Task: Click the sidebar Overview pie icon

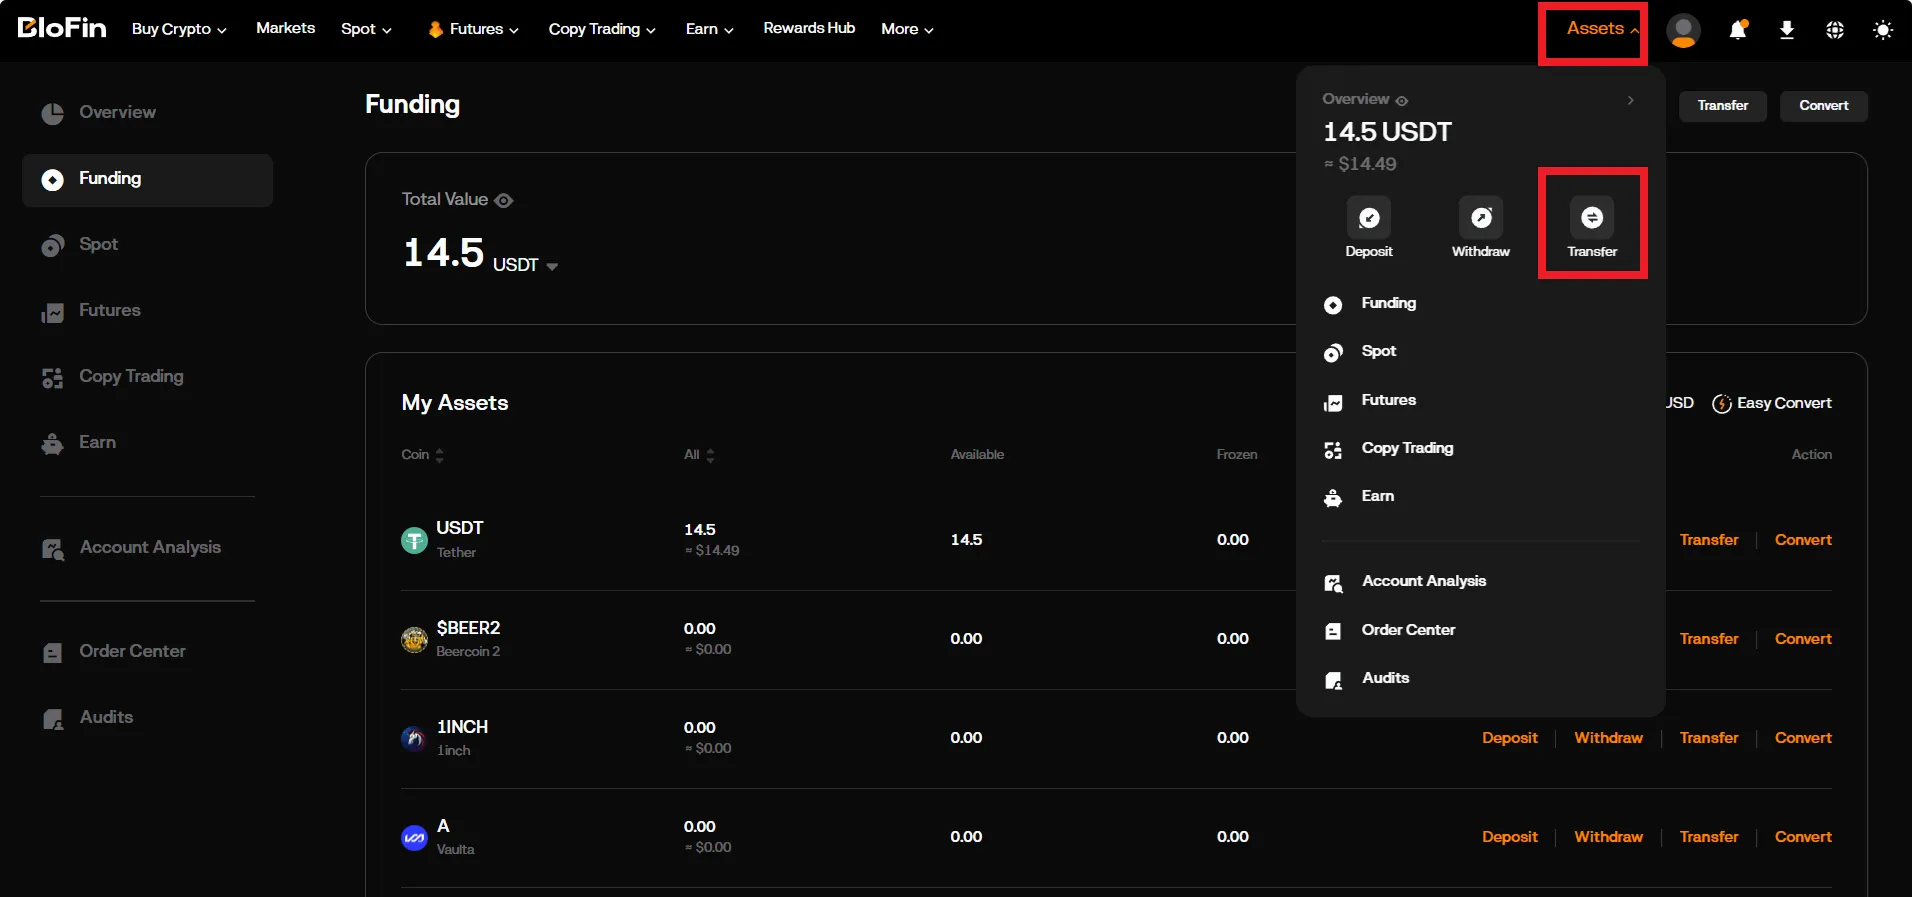Action: pyautogui.click(x=53, y=114)
